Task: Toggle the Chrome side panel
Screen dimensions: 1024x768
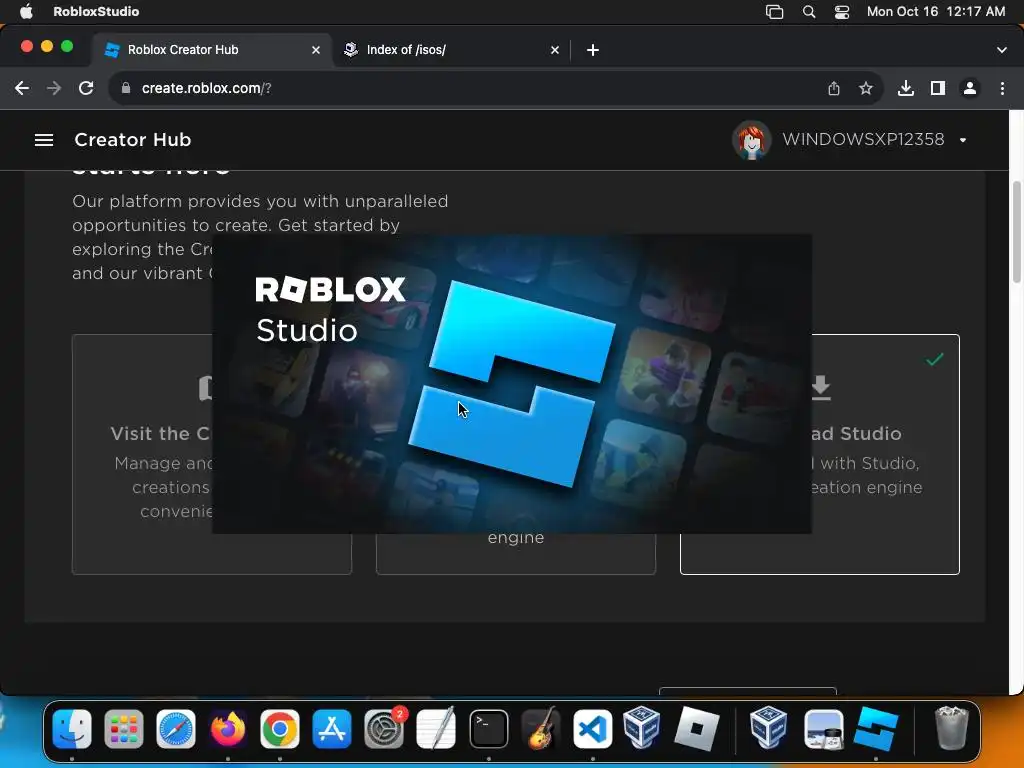Action: [x=938, y=88]
